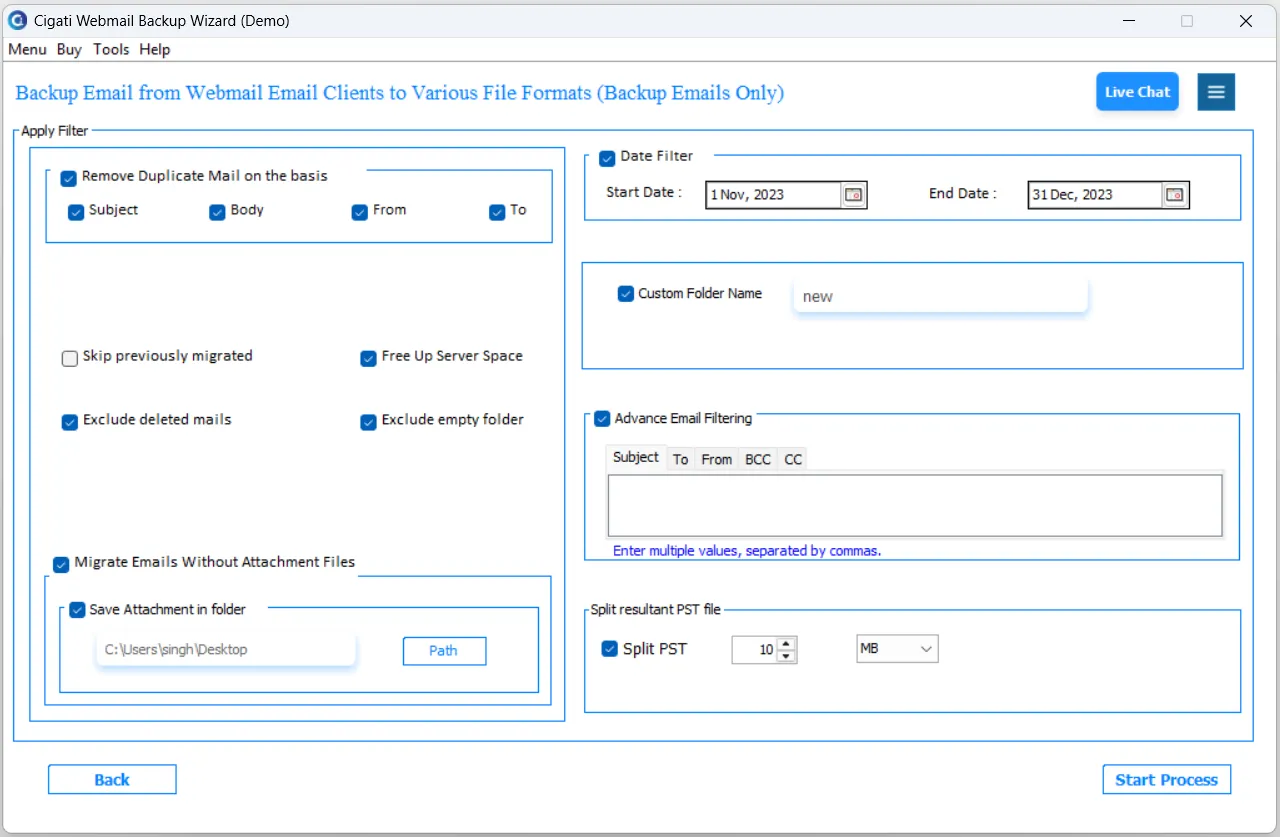Open the hamburger menu icon
Screen dimensions: 1280x837
[x=1216, y=92]
